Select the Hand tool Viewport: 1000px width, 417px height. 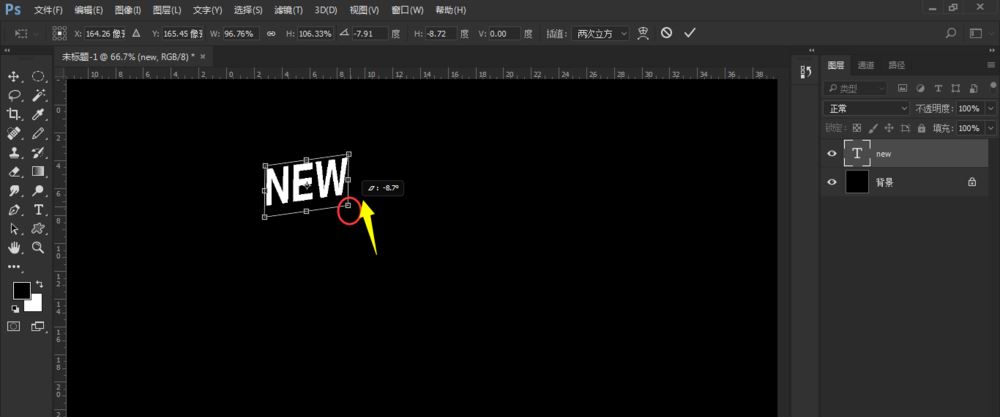[13, 247]
